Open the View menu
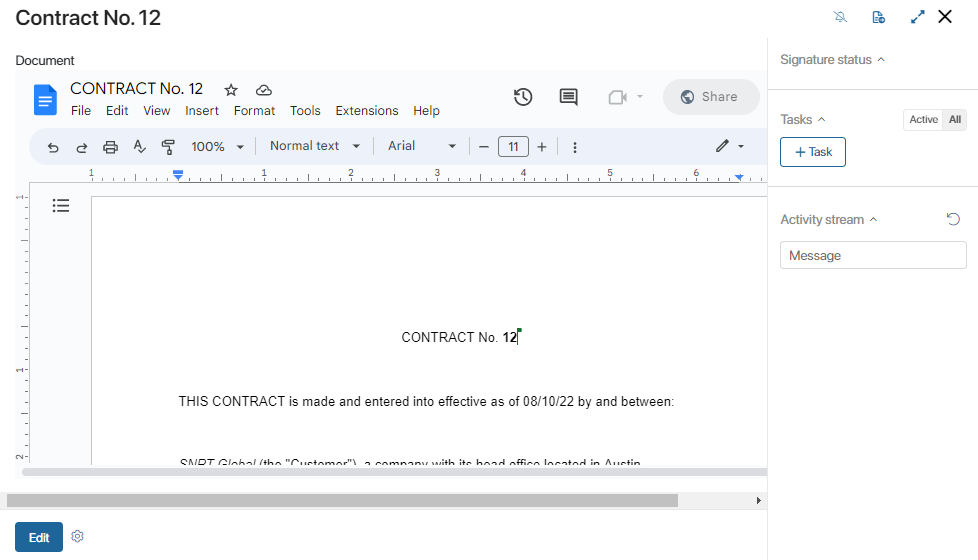 point(157,111)
